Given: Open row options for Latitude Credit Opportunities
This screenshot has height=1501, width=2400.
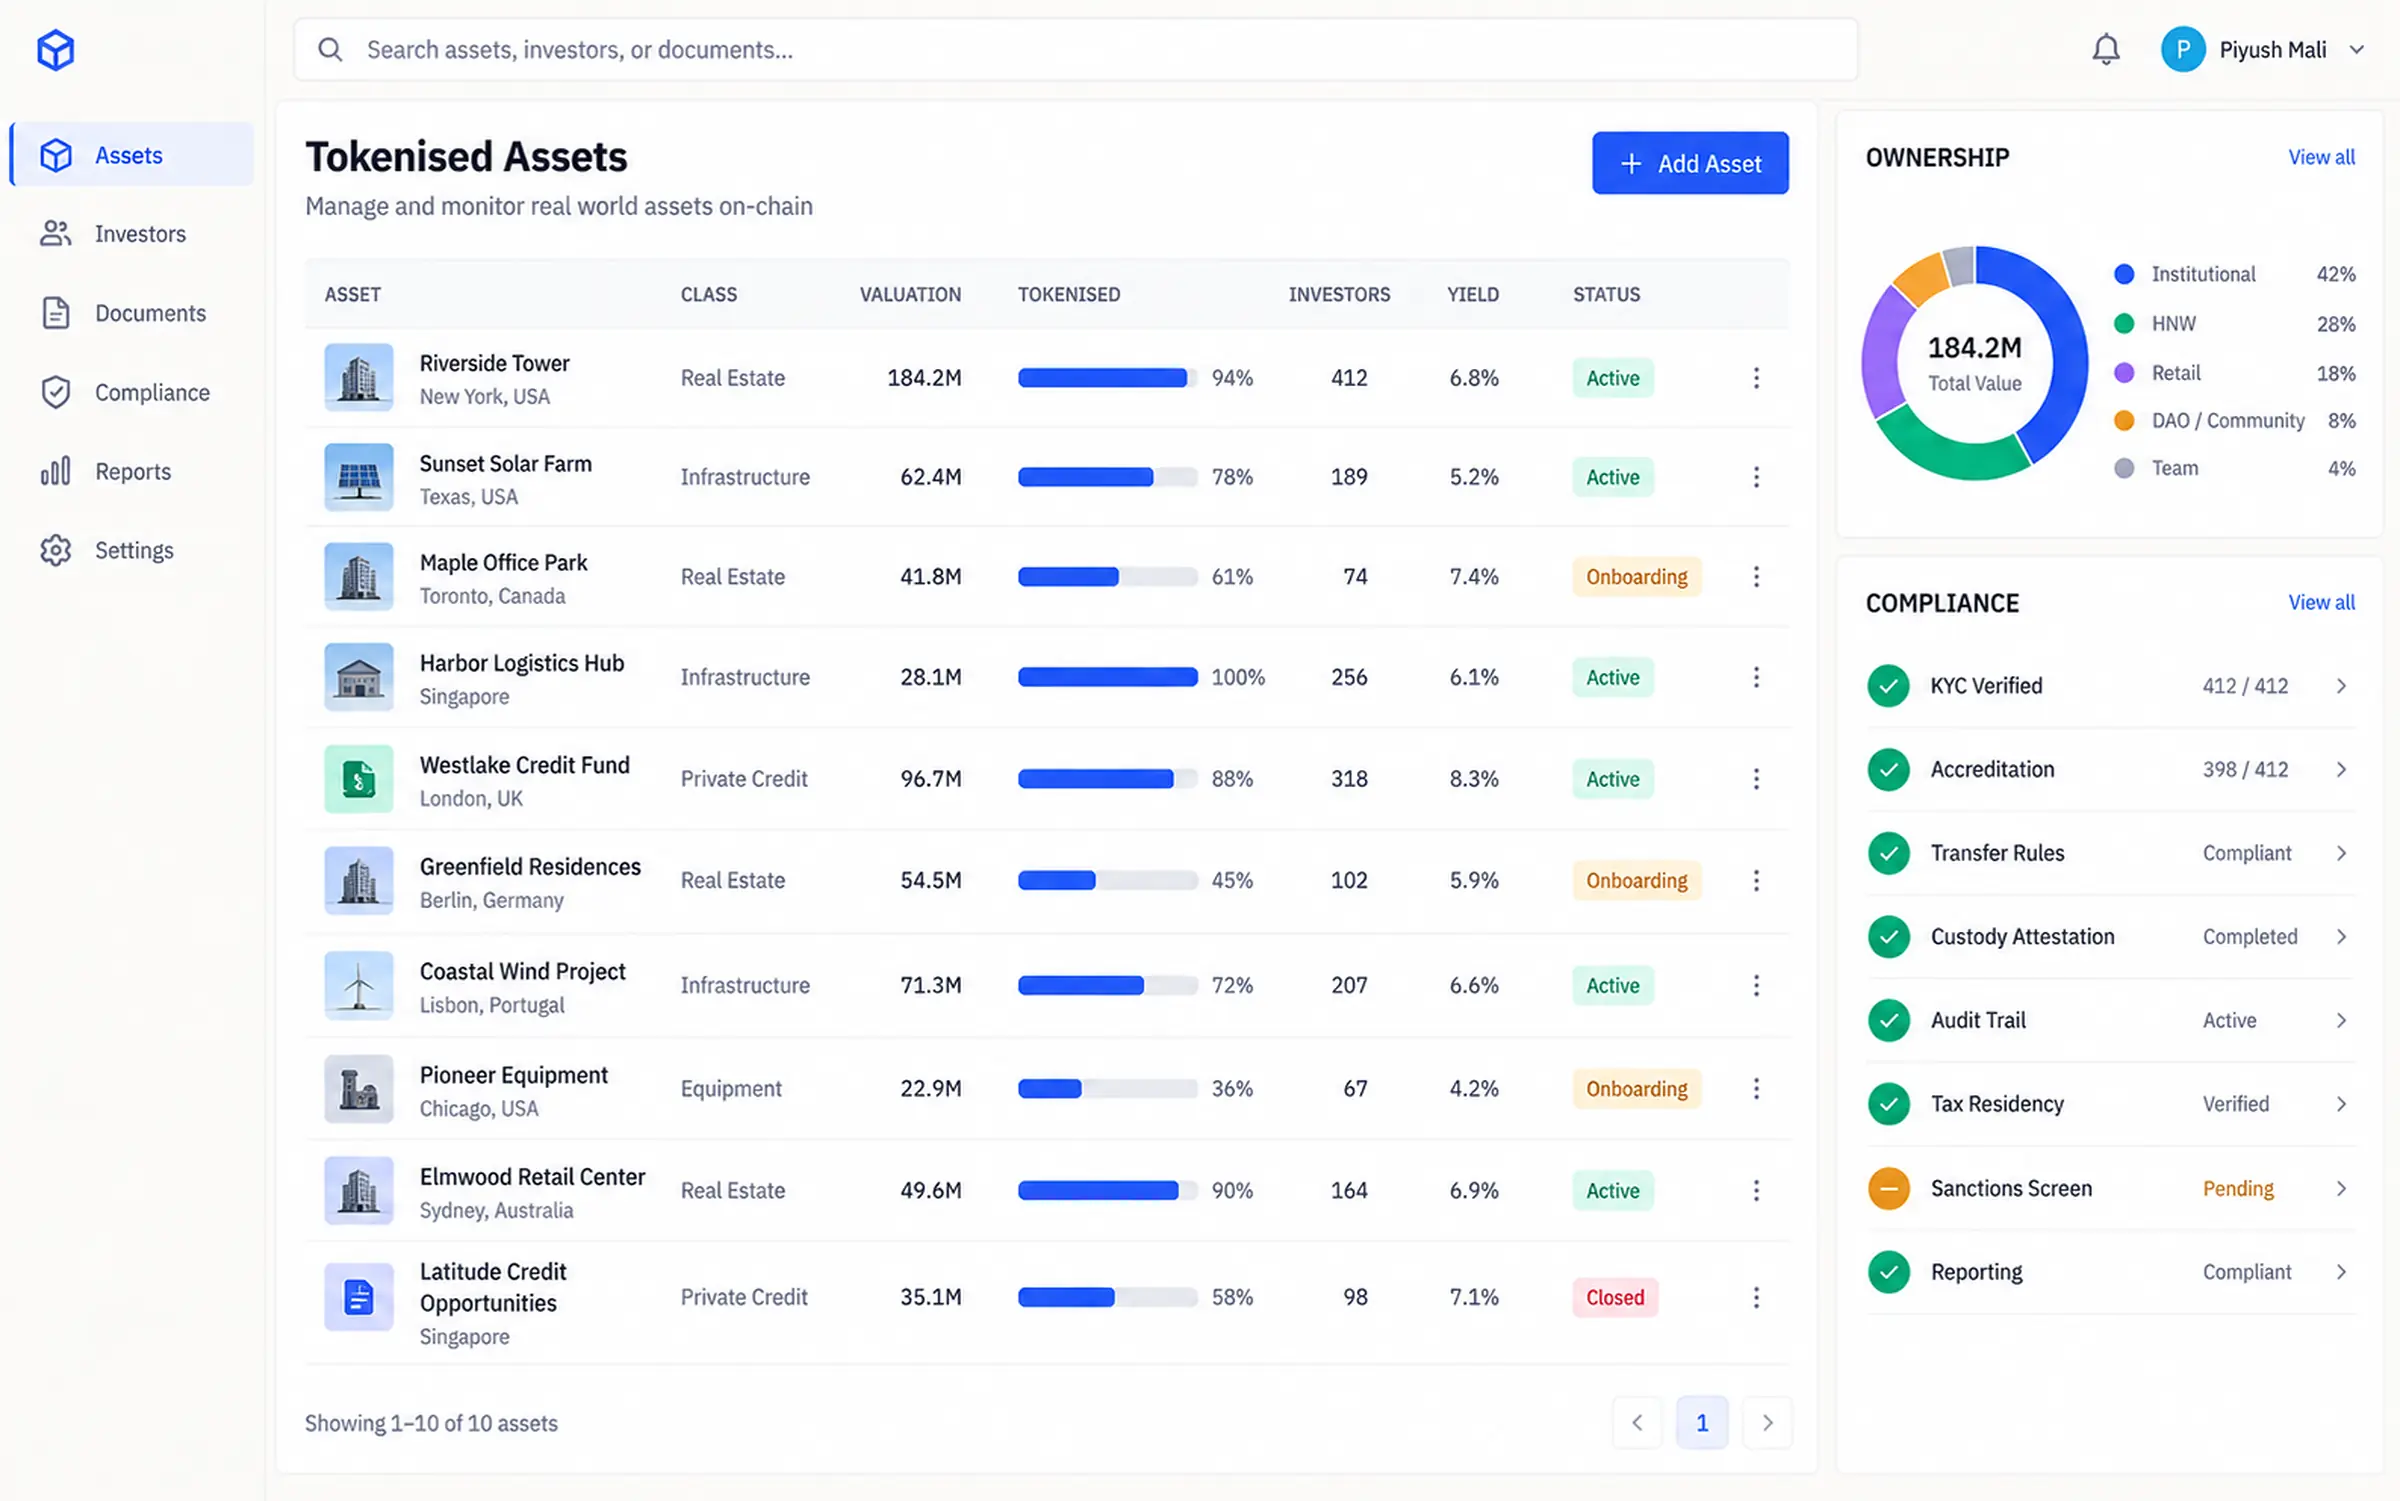Looking at the screenshot, I should tap(1756, 1297).
